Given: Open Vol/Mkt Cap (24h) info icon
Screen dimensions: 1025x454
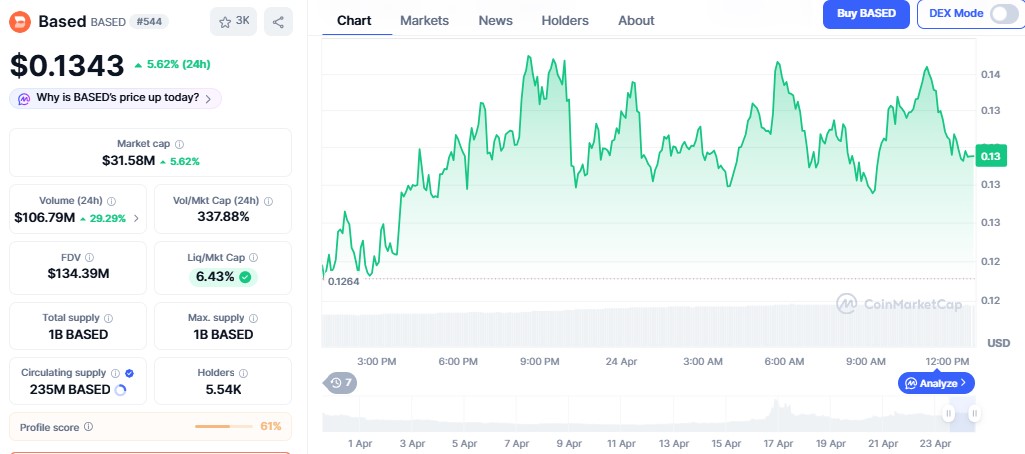Looking at the screenshot, I should pyautogui.click(x=268, y=201).
